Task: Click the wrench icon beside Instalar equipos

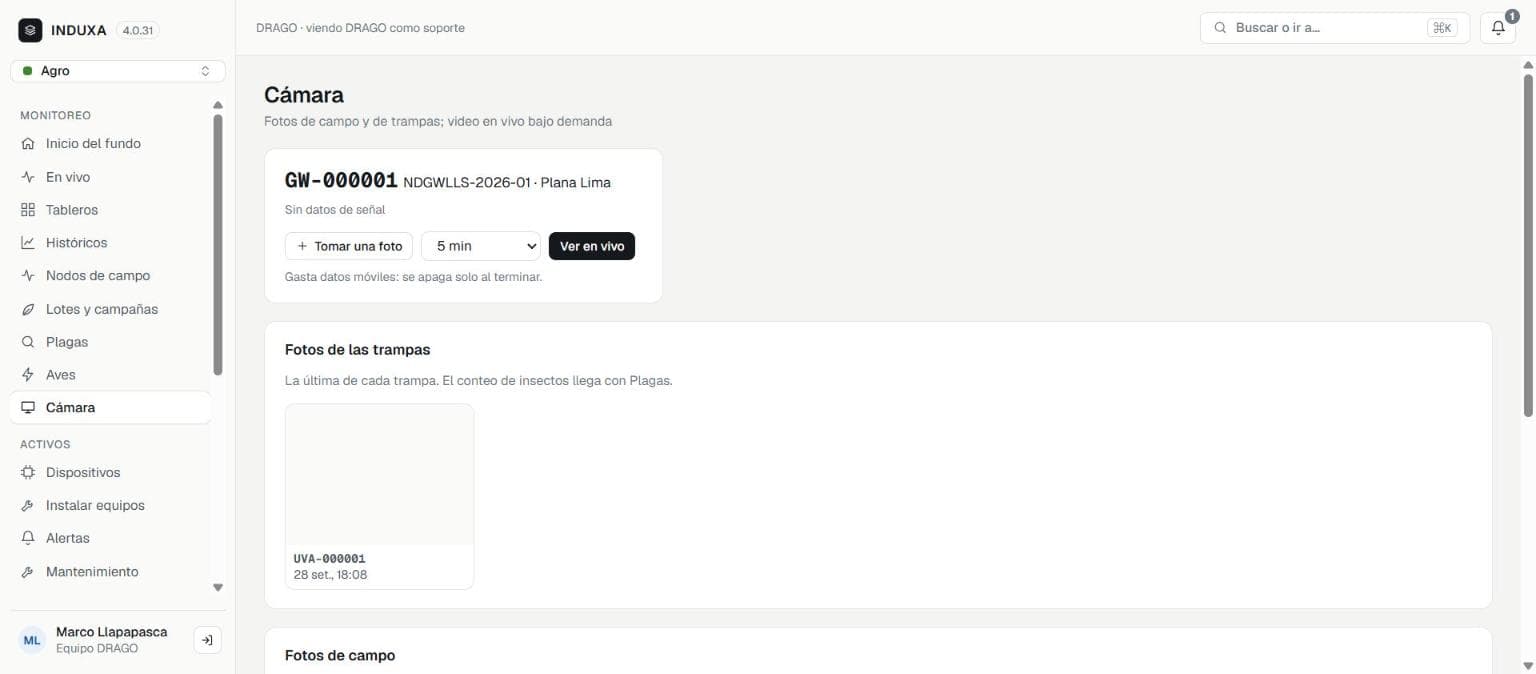Action: click(28, 506)
